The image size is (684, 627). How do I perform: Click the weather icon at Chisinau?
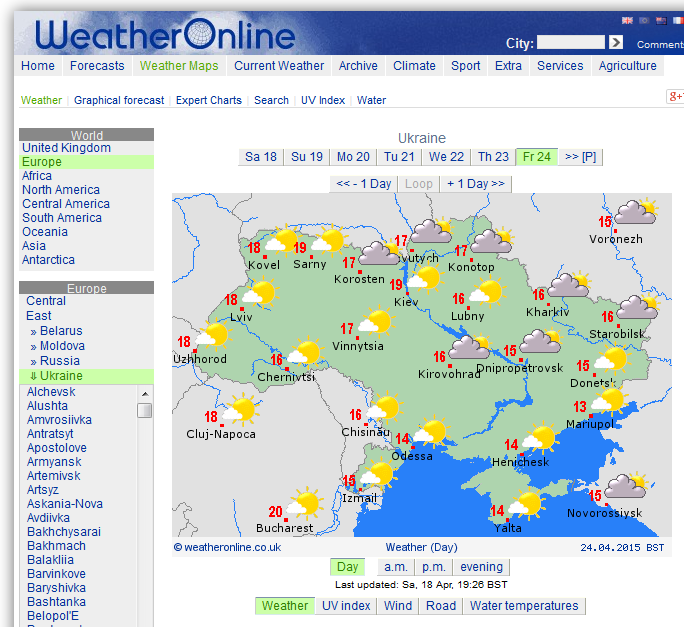(384, 408)
